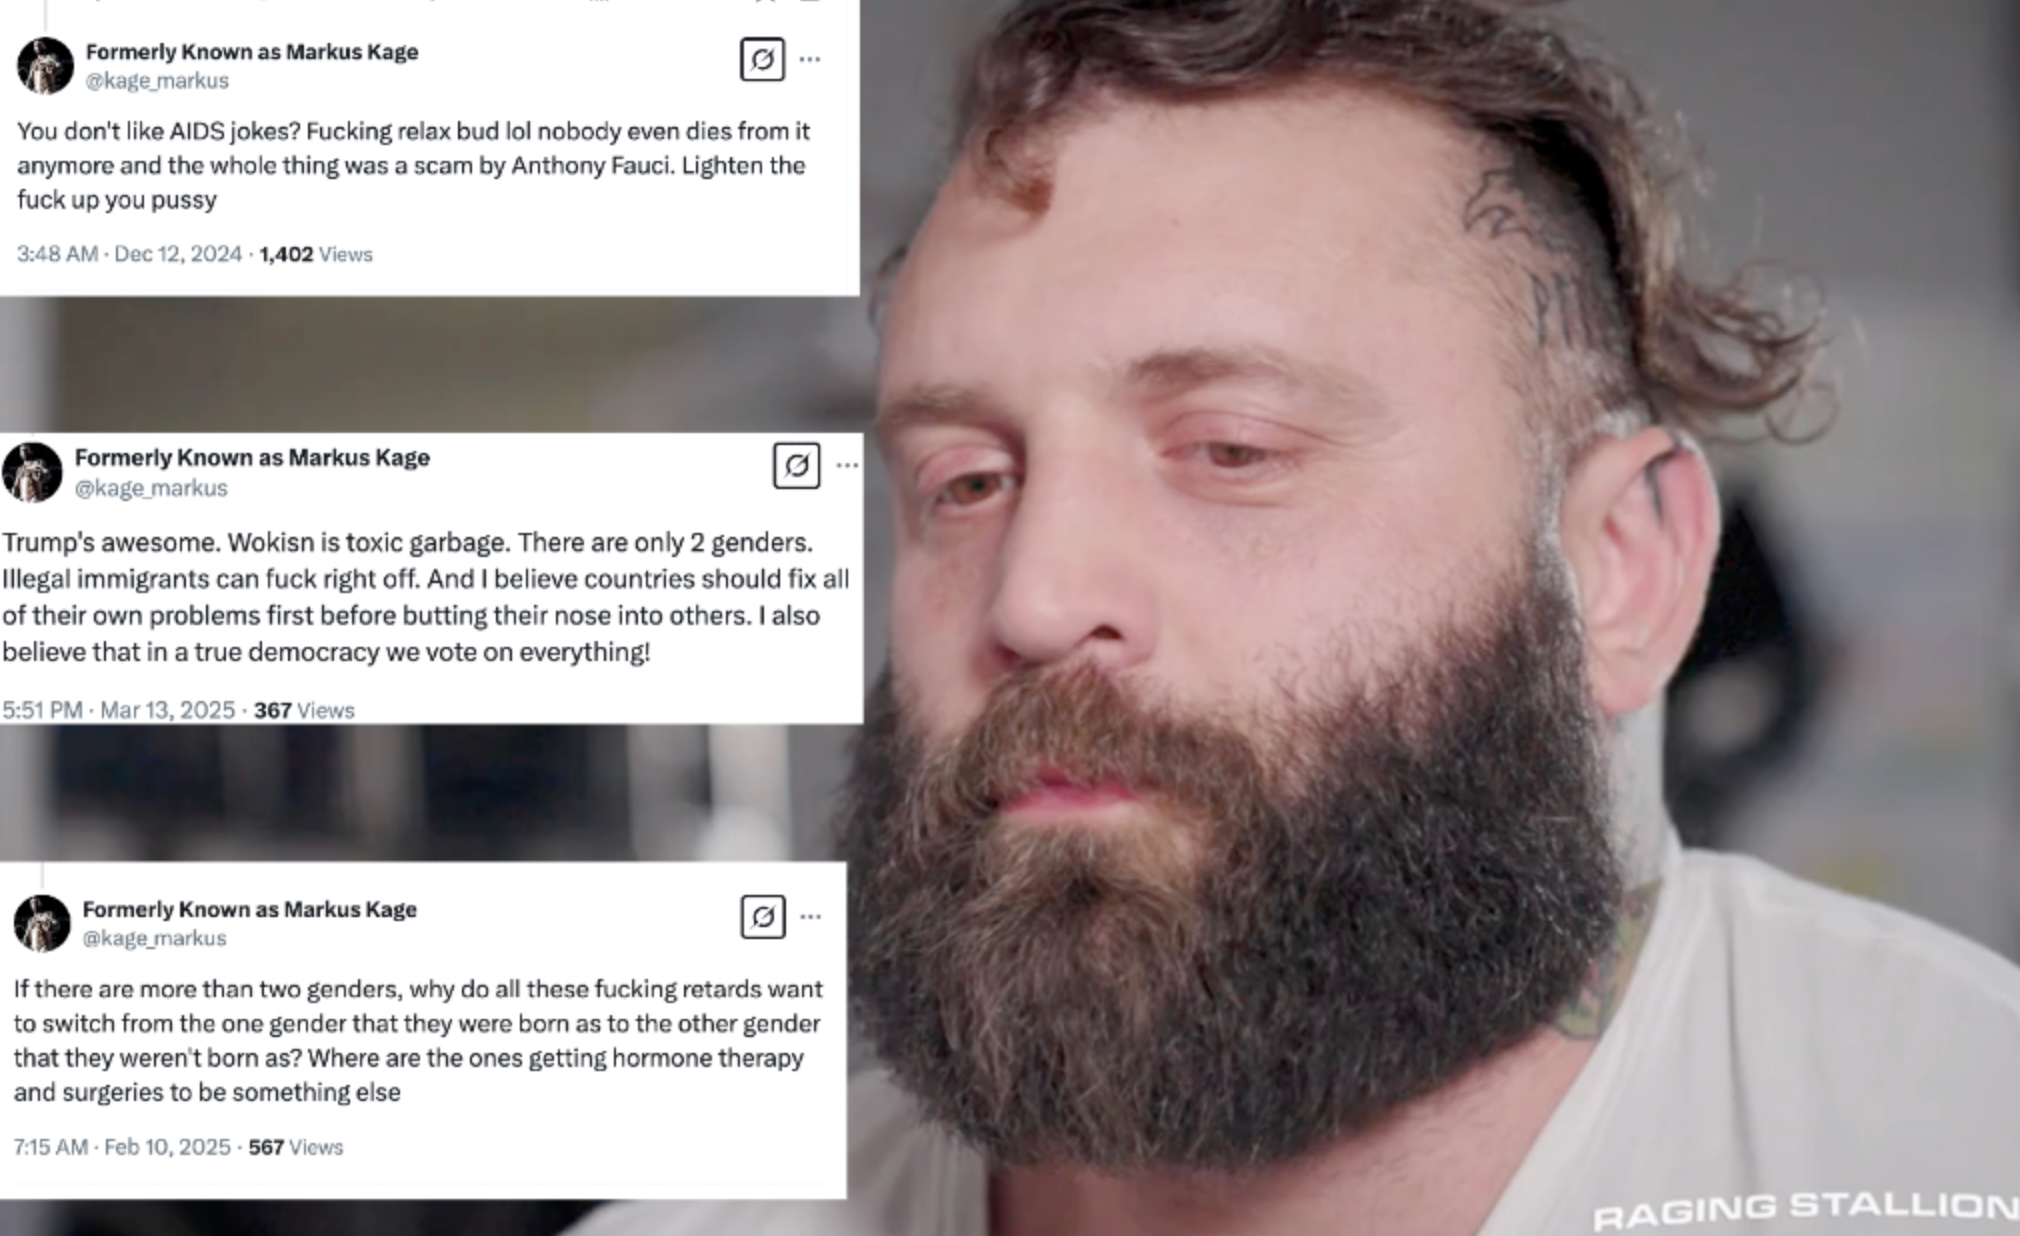2020x1236 pixels.
Task: Open the 3:48 AM · Dec 12, 2024 timestamp
Action: click(129, 254)
